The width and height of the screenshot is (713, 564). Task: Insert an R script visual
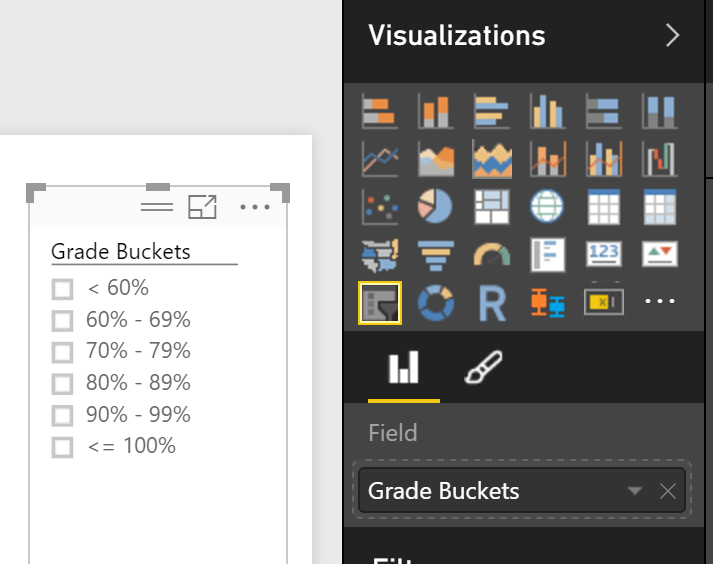tap(491, 303)
